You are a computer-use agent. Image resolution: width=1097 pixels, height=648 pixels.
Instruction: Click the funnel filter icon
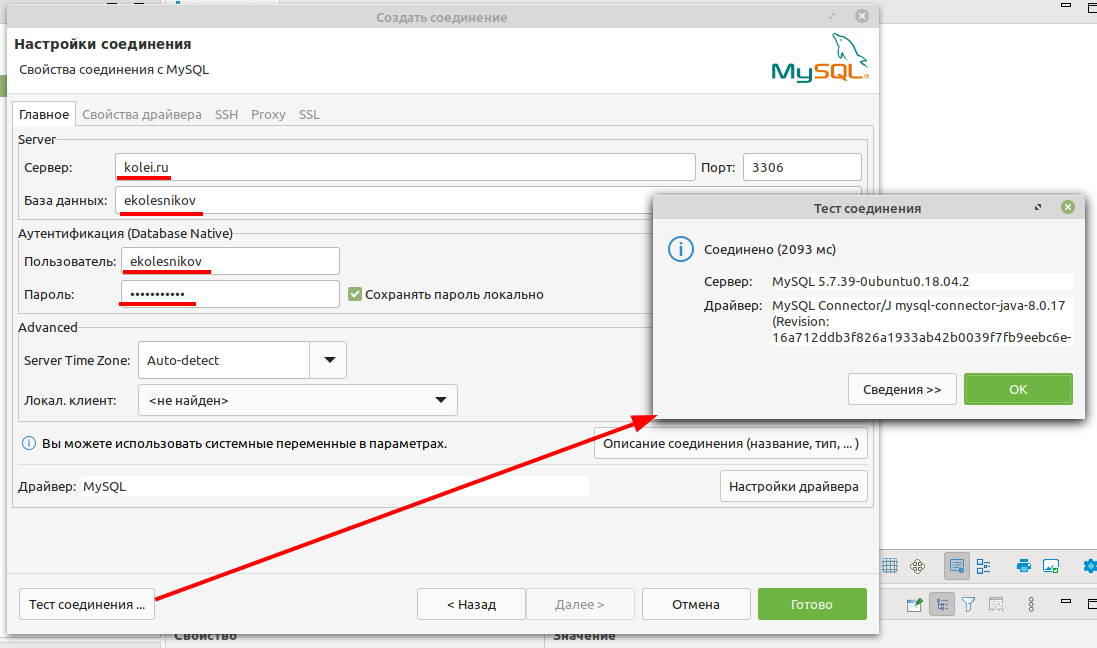click(x=968, y=604)
